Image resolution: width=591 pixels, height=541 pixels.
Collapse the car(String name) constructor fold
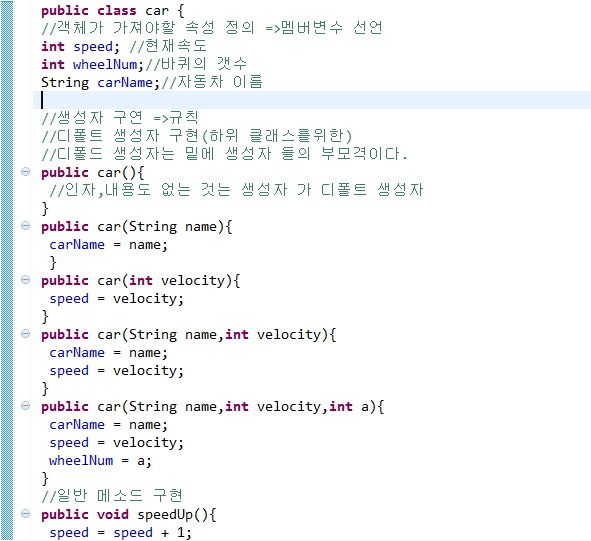coord(25,226)
